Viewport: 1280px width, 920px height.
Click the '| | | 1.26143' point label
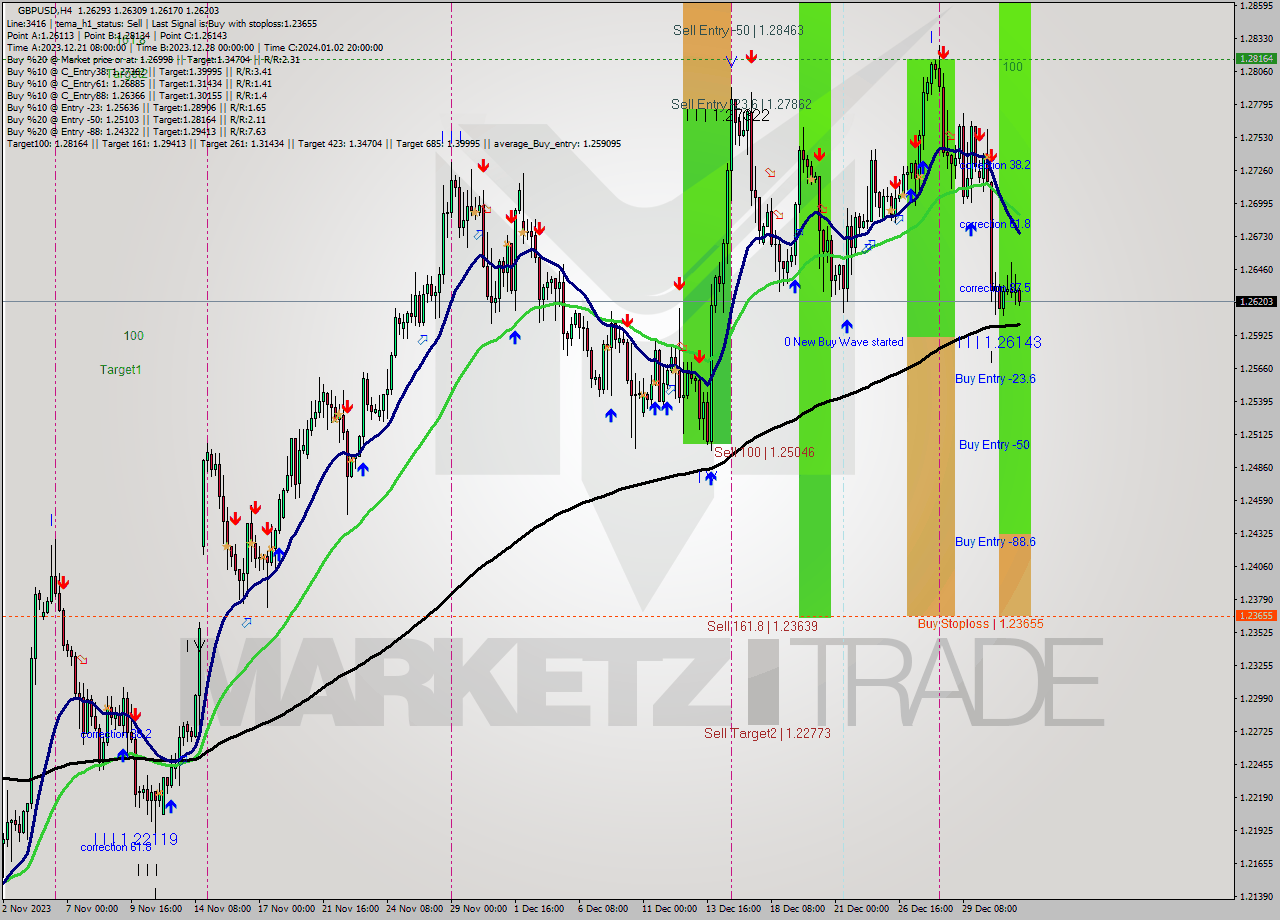[999, 343]
